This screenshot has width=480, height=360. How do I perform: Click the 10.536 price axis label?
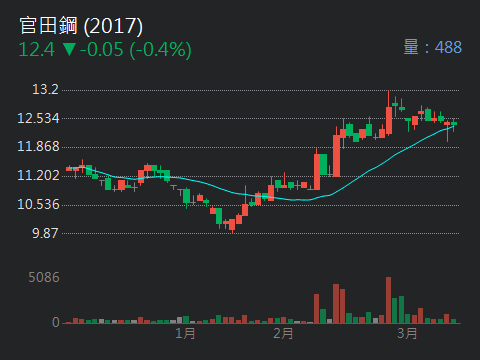(x=38, y=204)
